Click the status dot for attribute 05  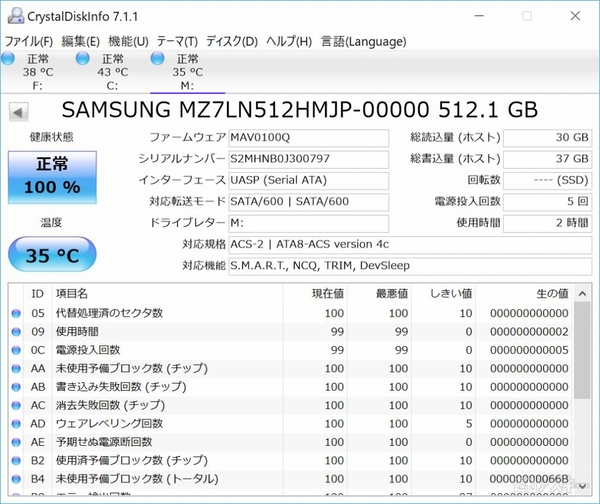coord(16,313)
